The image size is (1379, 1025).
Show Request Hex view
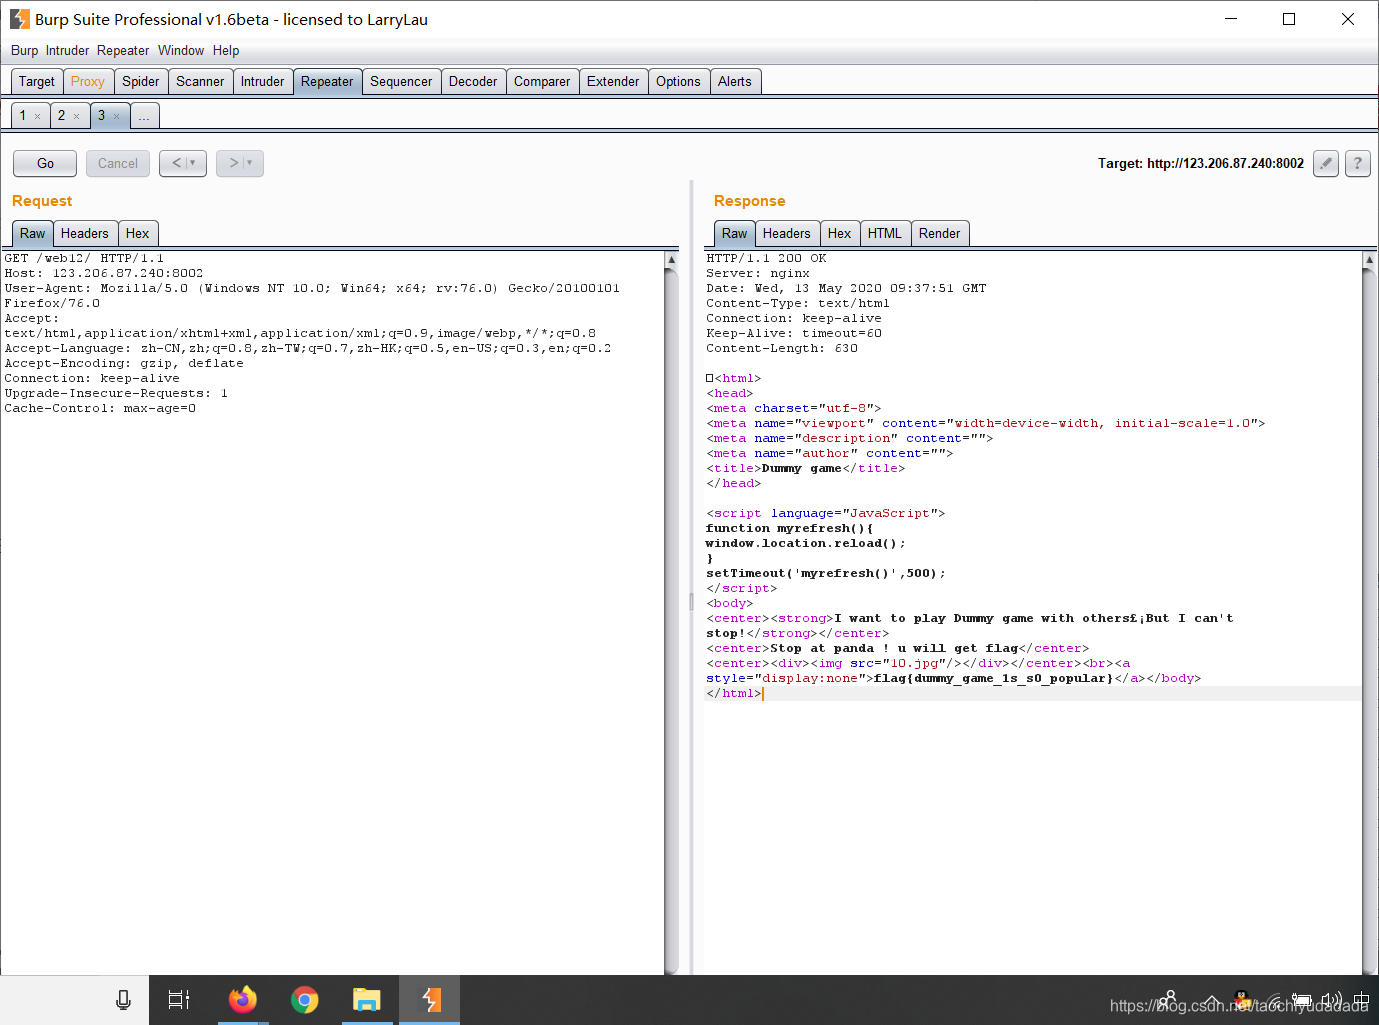pos(138,234)
